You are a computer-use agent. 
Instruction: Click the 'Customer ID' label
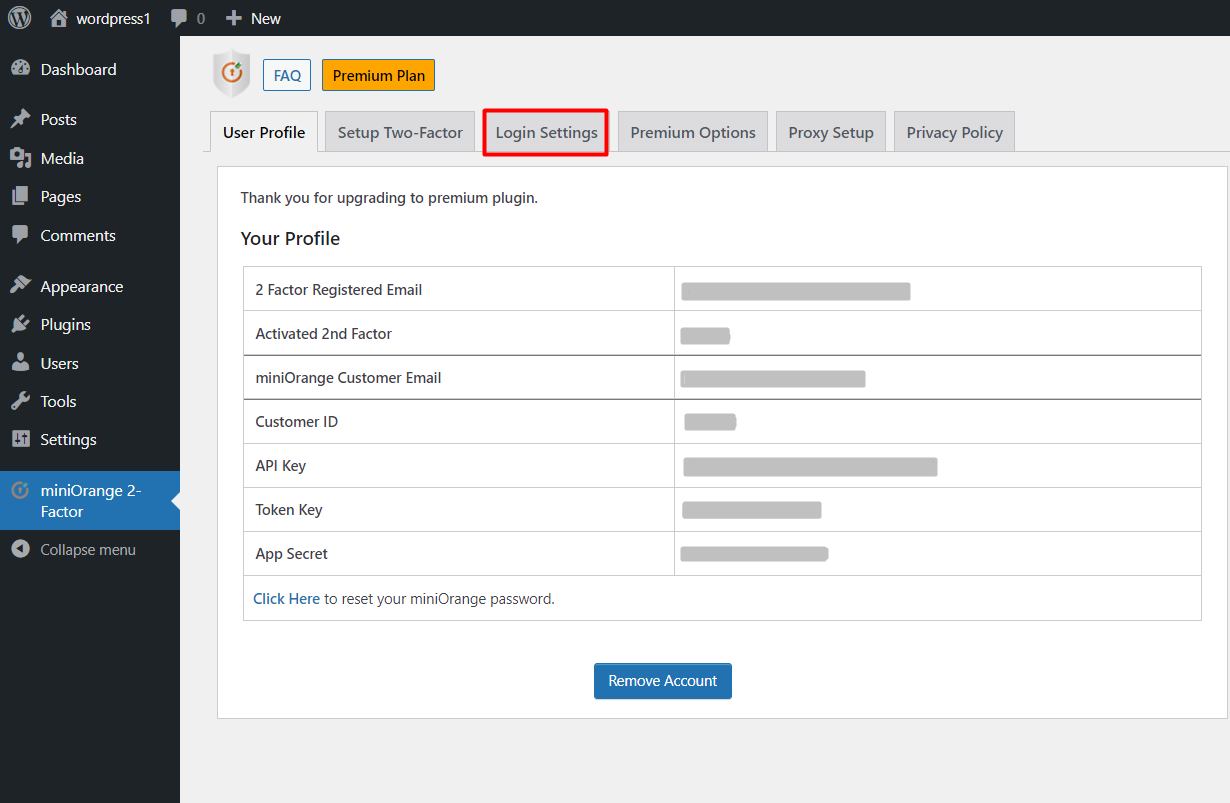pos(297,422)
